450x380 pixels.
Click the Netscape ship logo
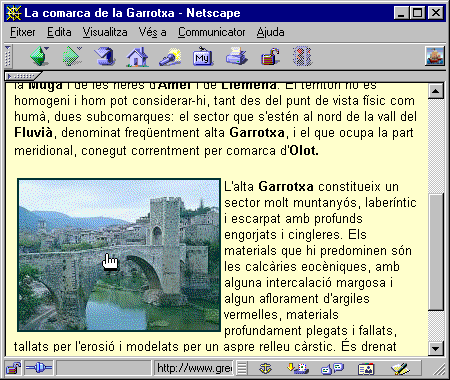[x=435, y=56]
